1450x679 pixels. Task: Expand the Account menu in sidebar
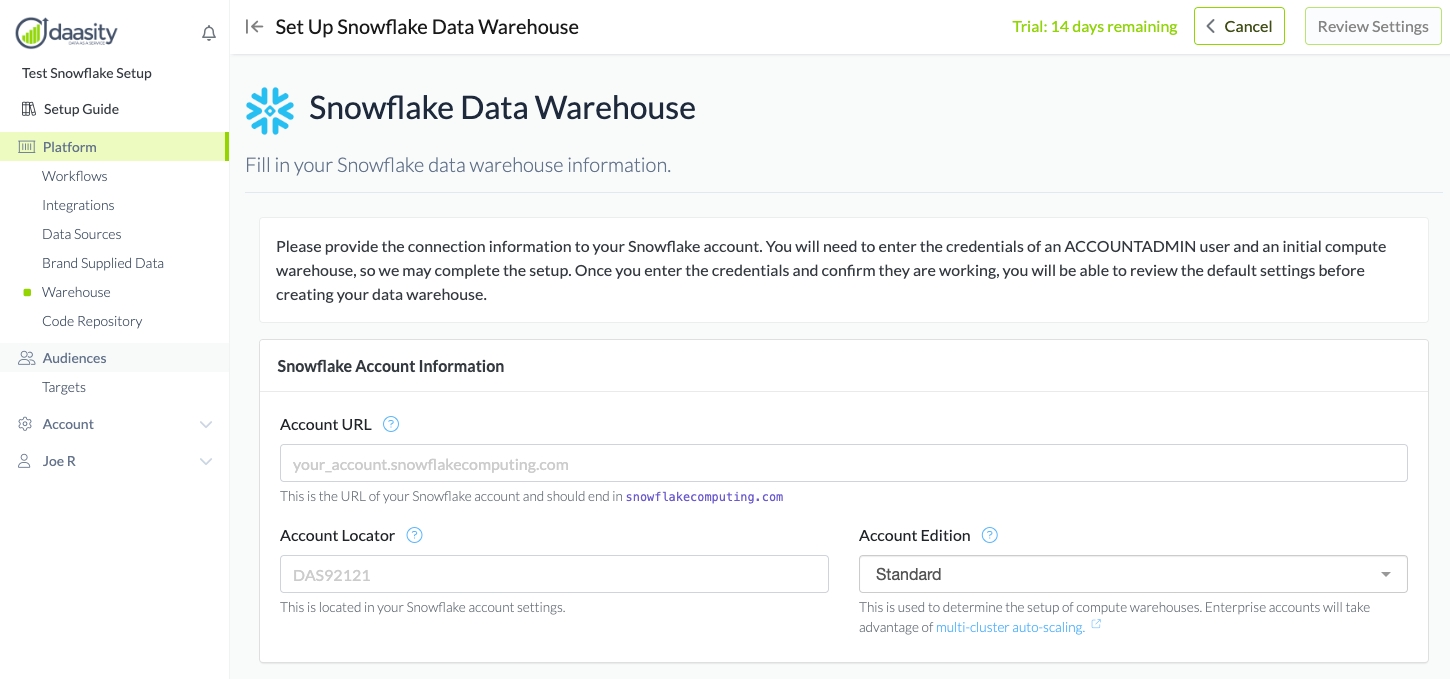click(x=114, y=424)
